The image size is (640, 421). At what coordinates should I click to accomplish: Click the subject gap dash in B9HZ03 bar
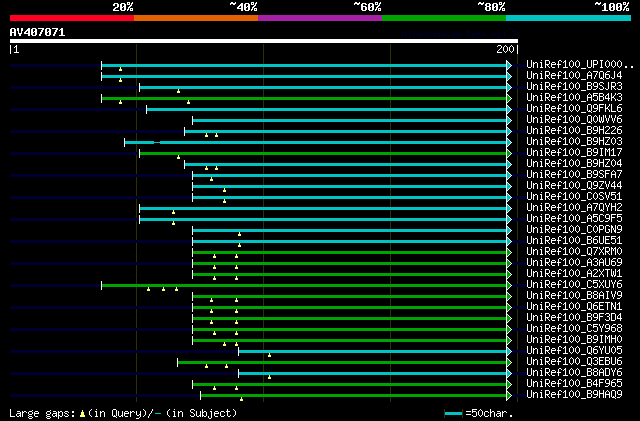[x=157, y=143]
